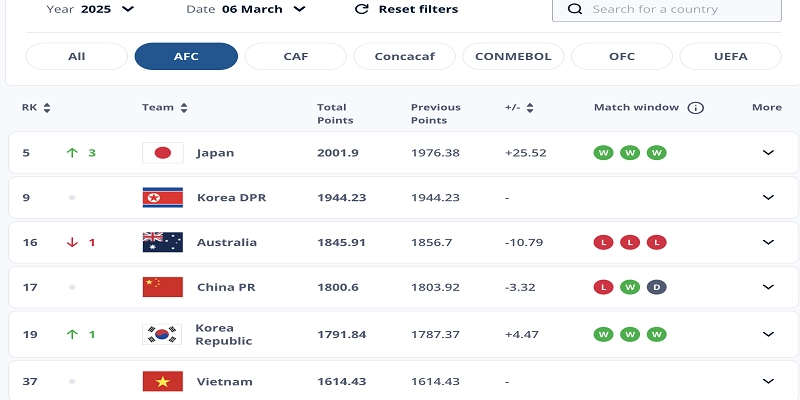
Task: Click the China PR flag icon
Action: (x=162, y=287)
